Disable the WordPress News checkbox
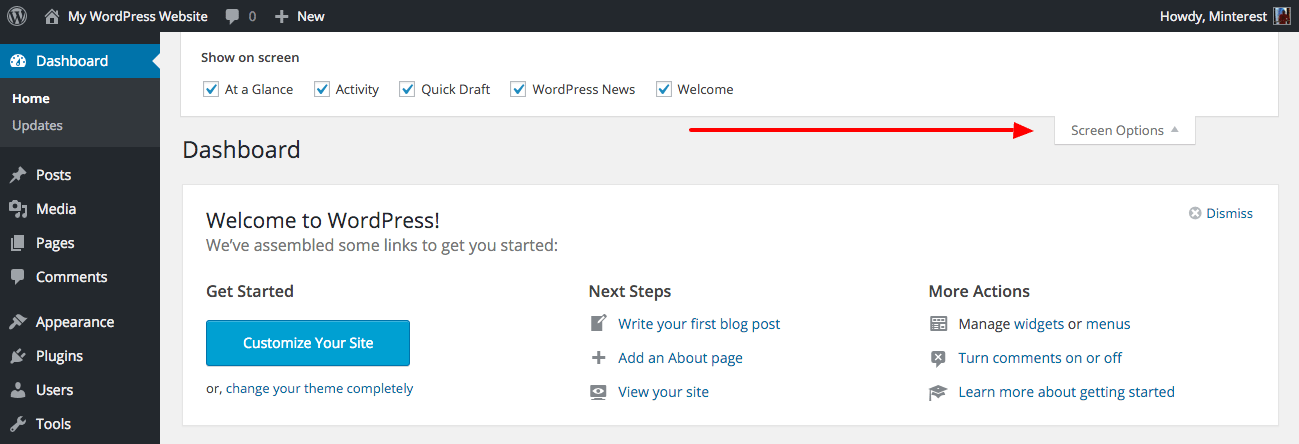 [x=518, y=89]
